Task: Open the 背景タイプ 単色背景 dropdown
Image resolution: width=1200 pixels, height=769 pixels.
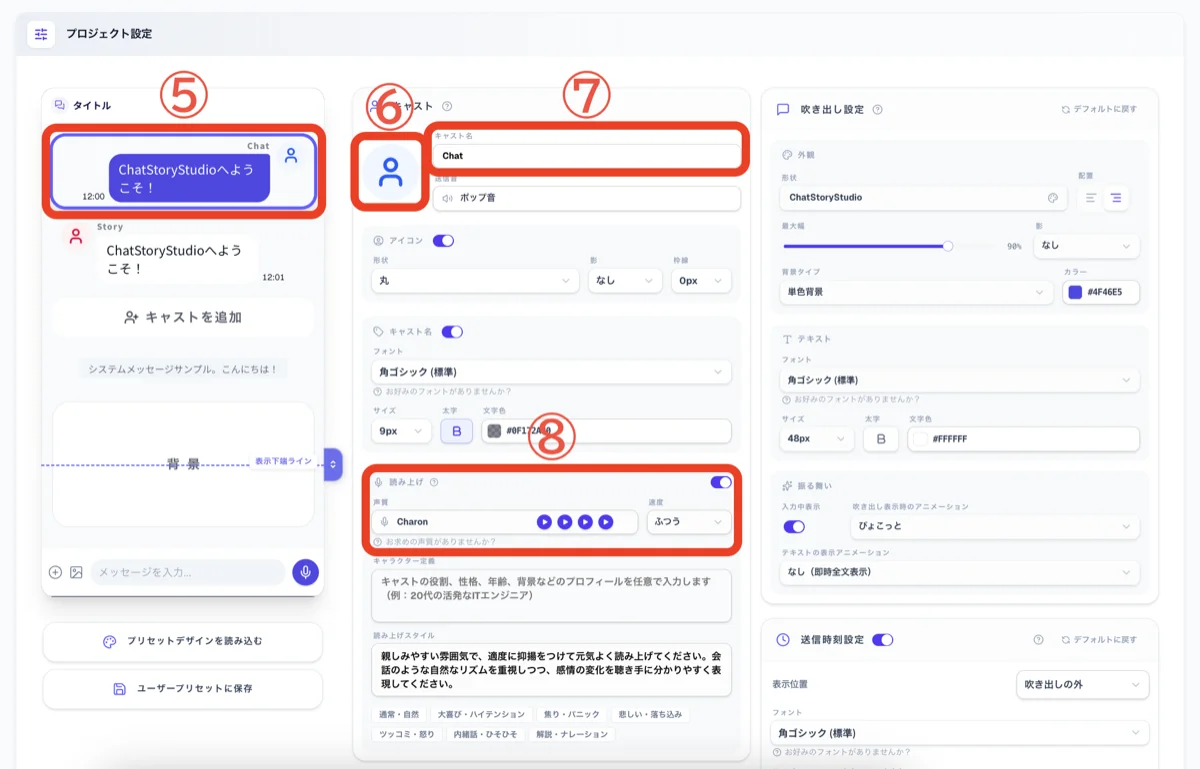Action: 917,293
